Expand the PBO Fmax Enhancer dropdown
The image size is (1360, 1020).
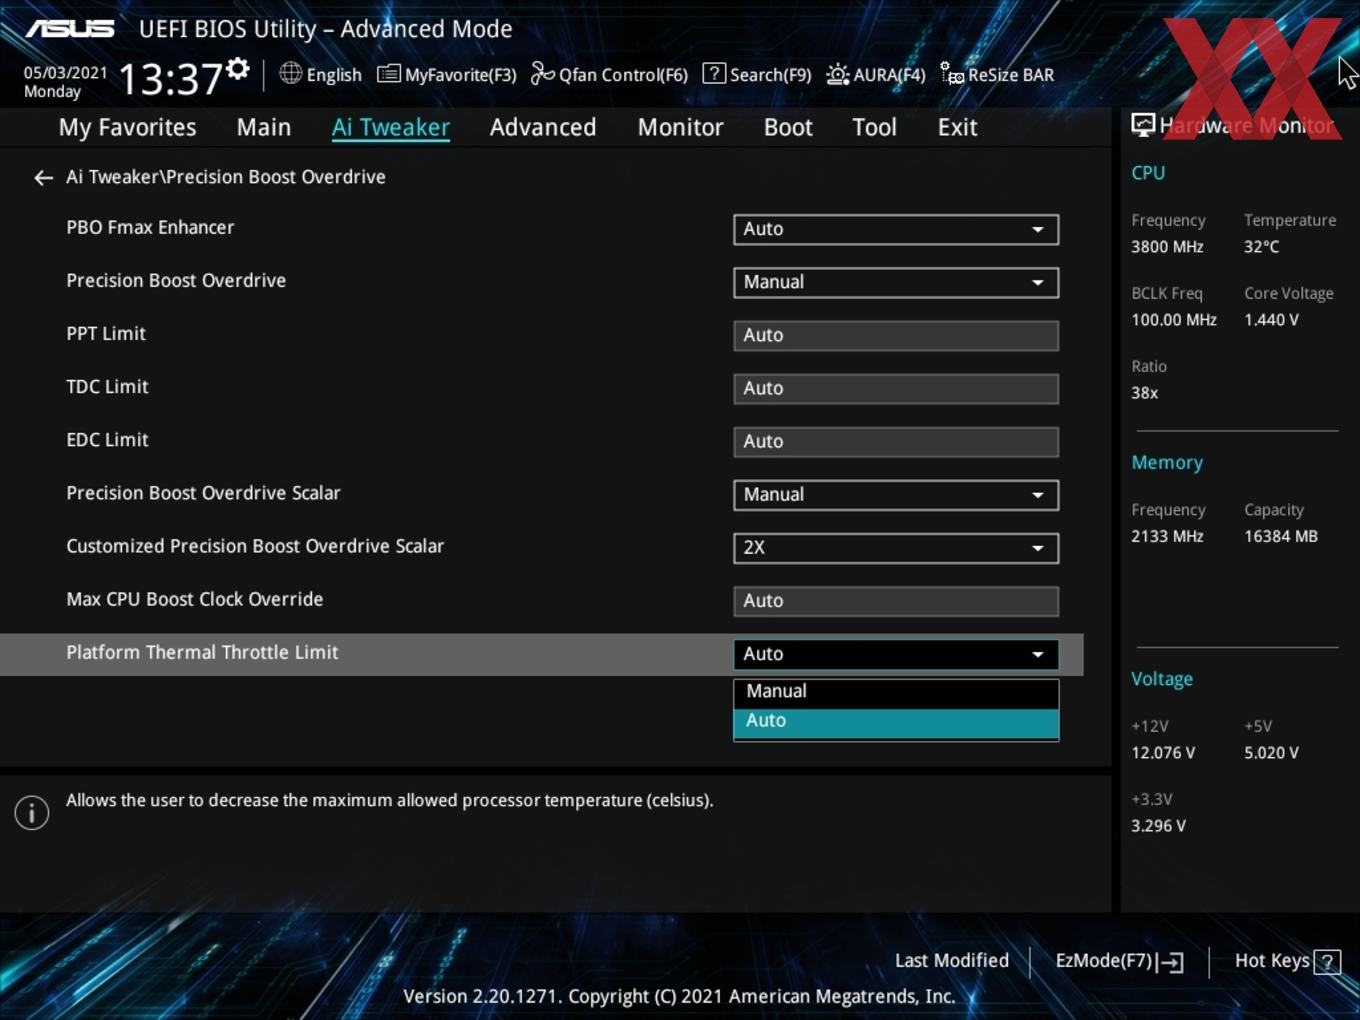pos(896,229)
